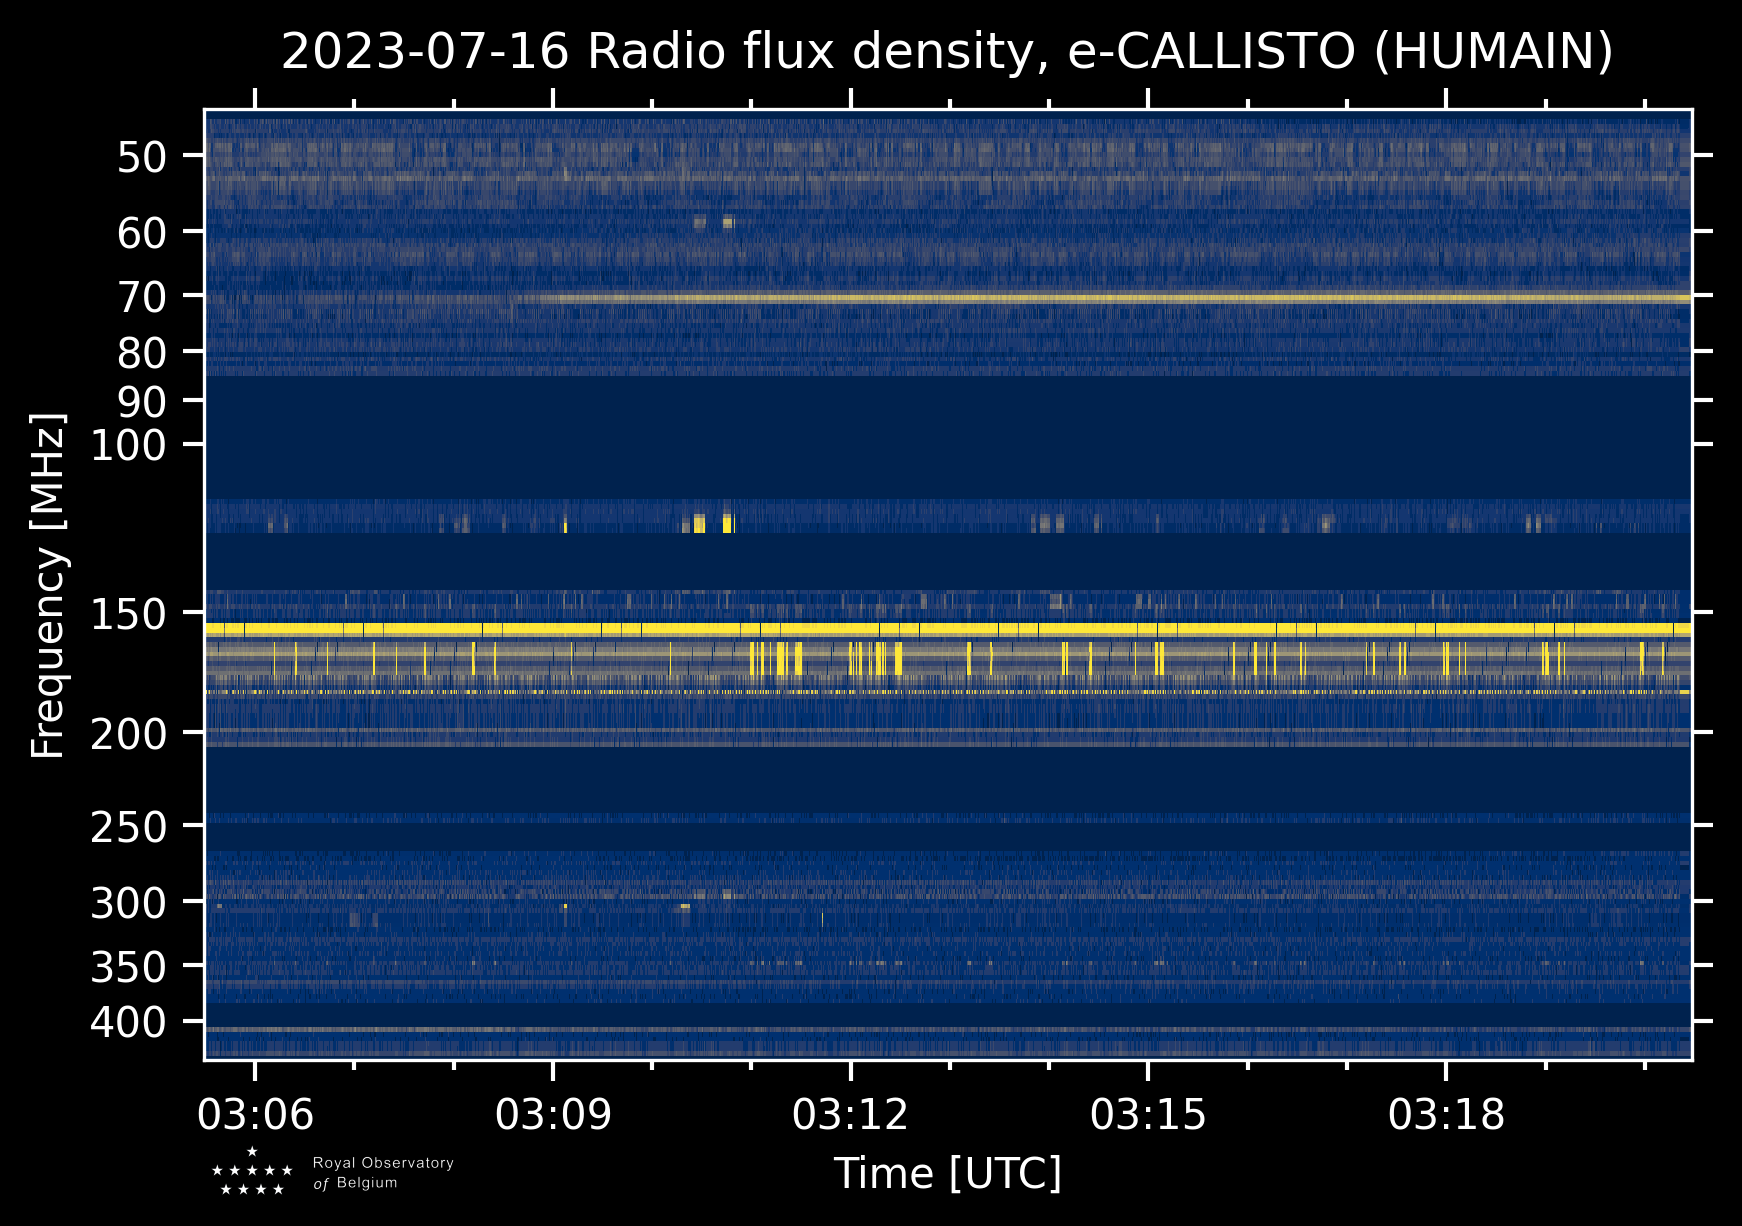Click the Royal Observatory of Belgium text
The height and width of the screenshot is (1226, 1742).
click(383, 1173)
